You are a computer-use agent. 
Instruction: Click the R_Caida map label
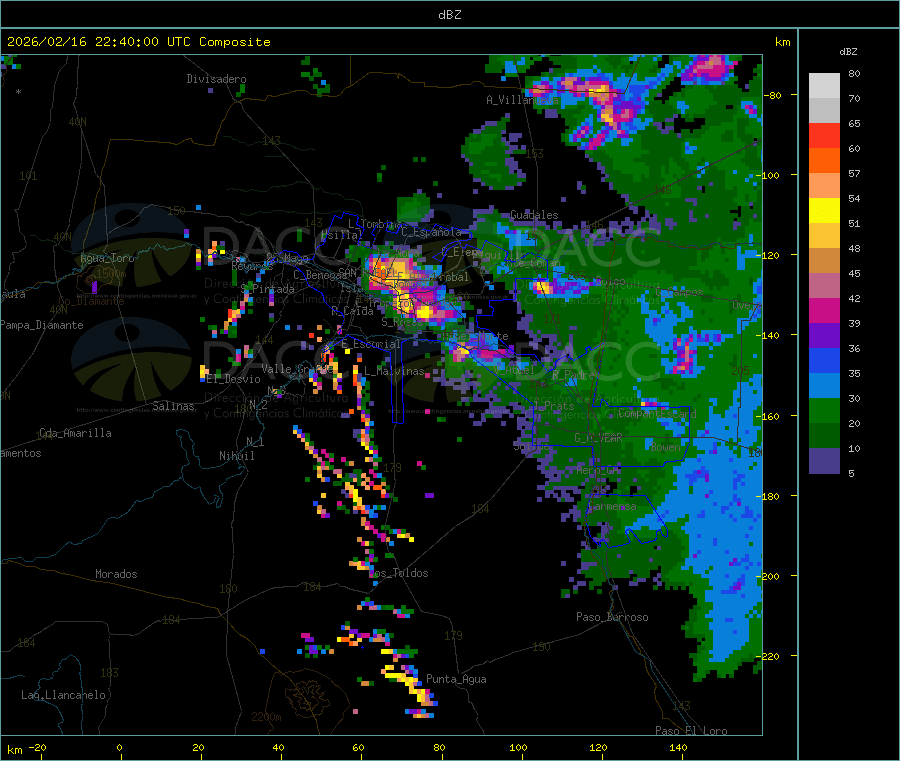(x=352, y=311)
